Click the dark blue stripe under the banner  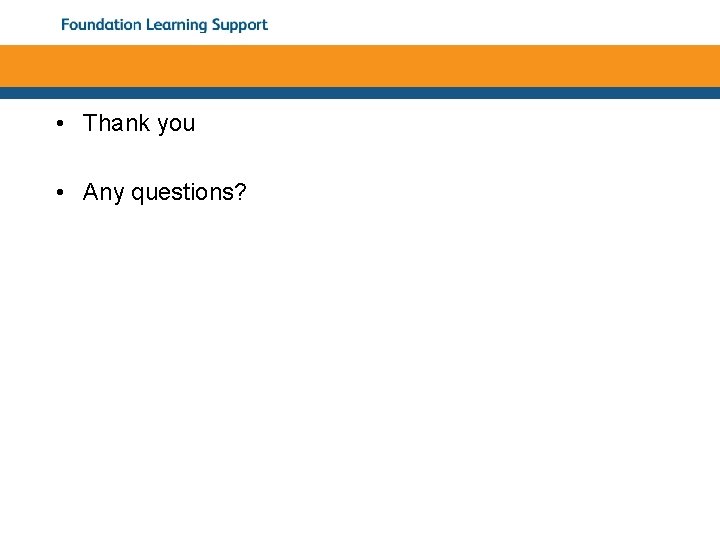pos(360,93)
